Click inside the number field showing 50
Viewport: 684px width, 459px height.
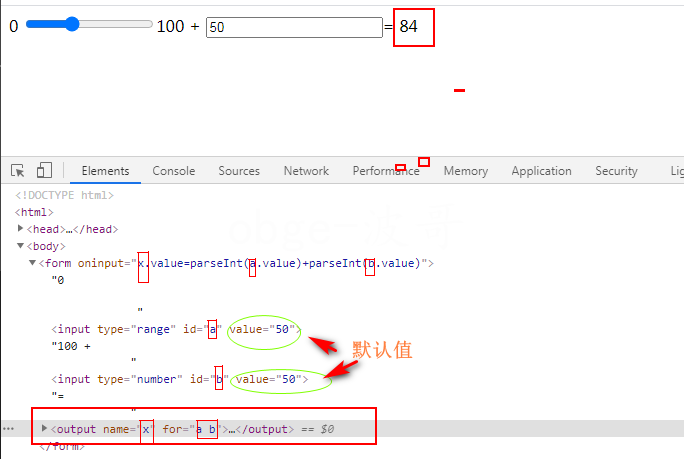click(294, 27)
